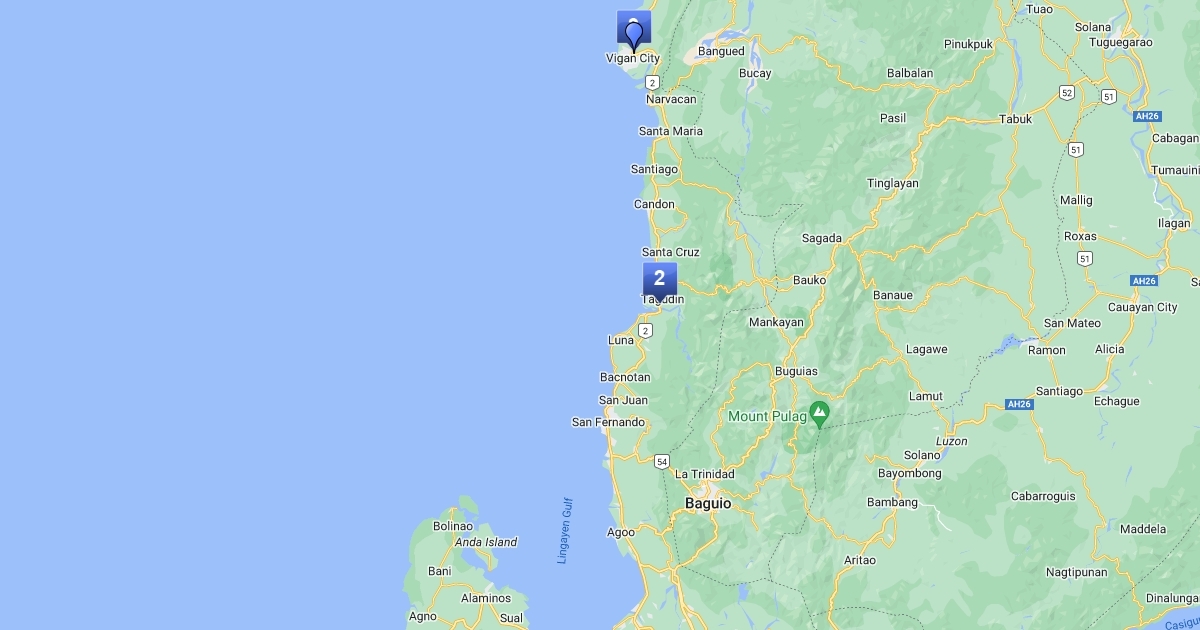Click the blue pin marker at Vigan City

coord(634,32)
